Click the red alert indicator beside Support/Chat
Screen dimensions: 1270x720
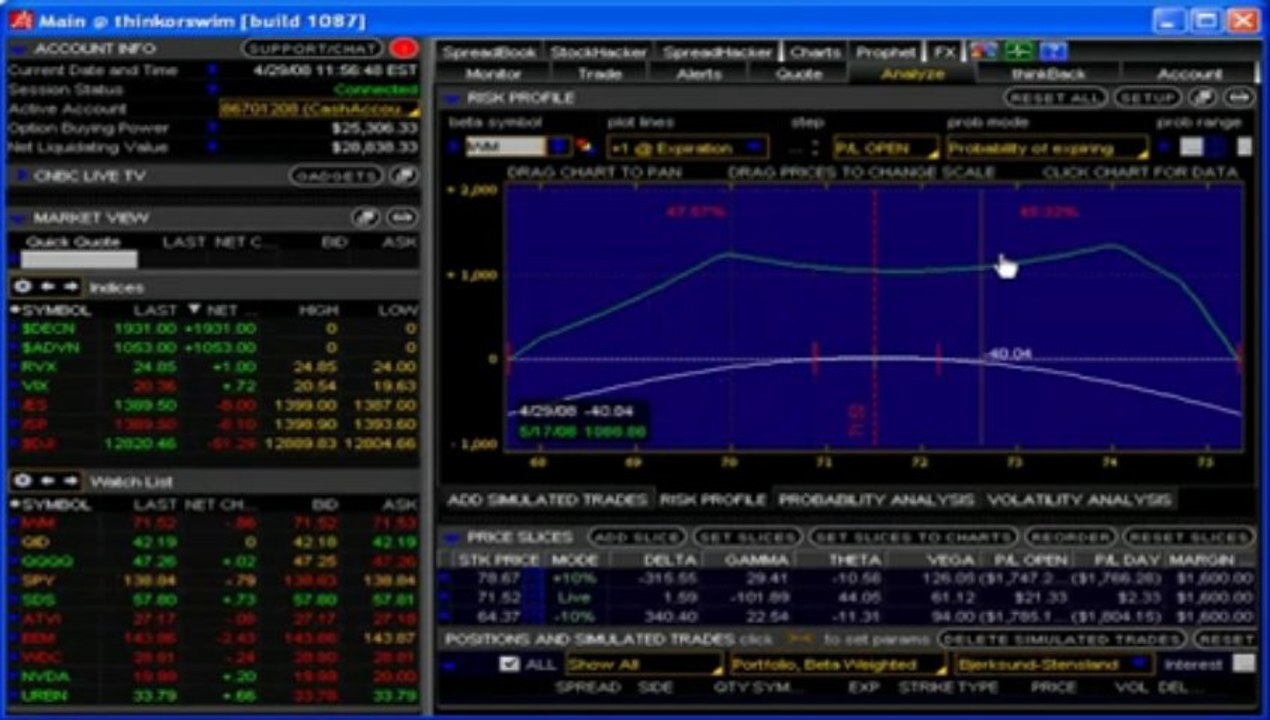(x=404, y=48)
